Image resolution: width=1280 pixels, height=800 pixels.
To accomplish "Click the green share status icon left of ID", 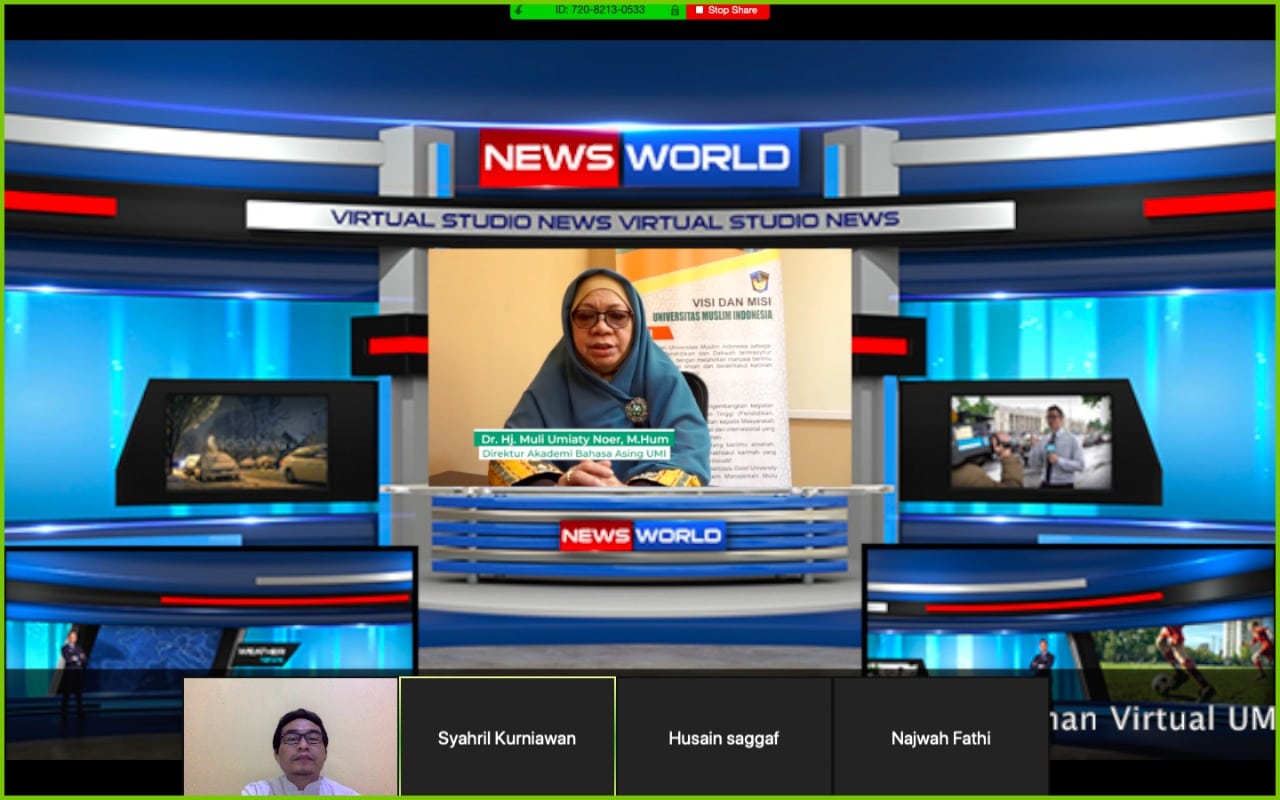I will coord(519,10).
